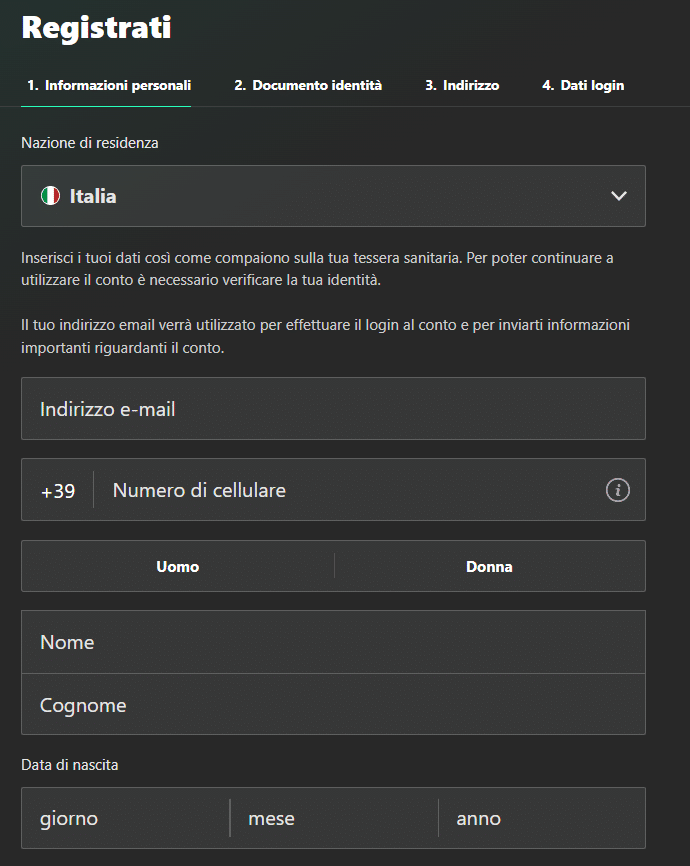This screenshot has width=690, height=866.
Task: Click the Indirizzo e-mail input field
Action: [333, 408]
